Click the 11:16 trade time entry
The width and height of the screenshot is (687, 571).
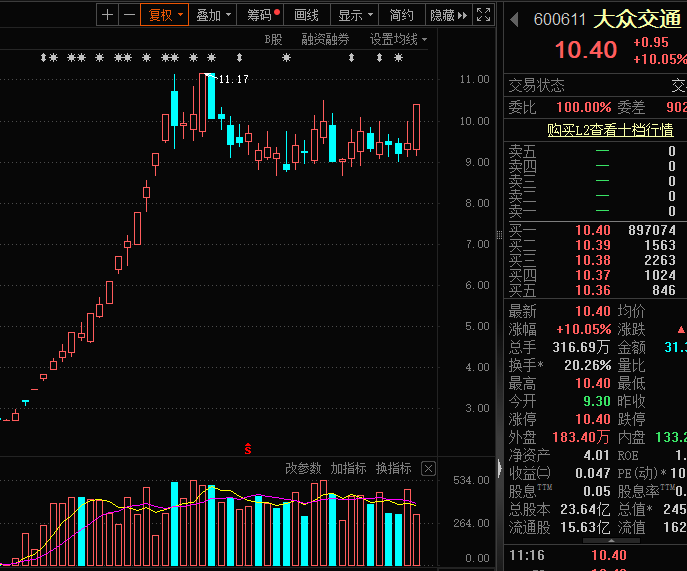(527, 555)
